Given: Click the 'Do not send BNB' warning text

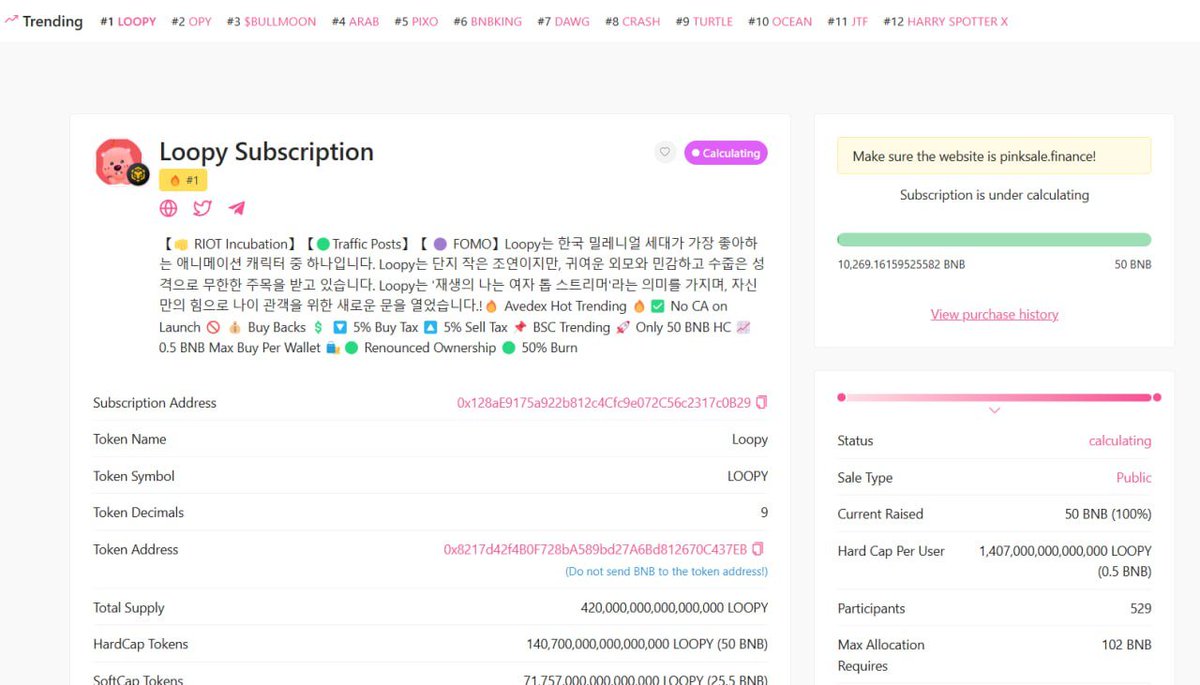Looking at the screenshot, I should tap(666, 571).
